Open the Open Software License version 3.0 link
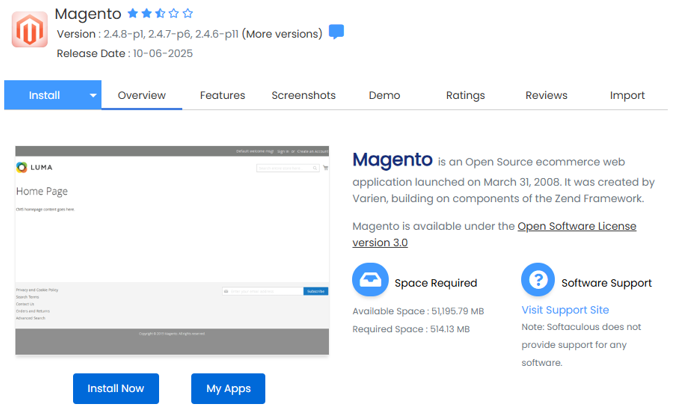The width and height of the screenshot is (680, 414). (494, 234)
